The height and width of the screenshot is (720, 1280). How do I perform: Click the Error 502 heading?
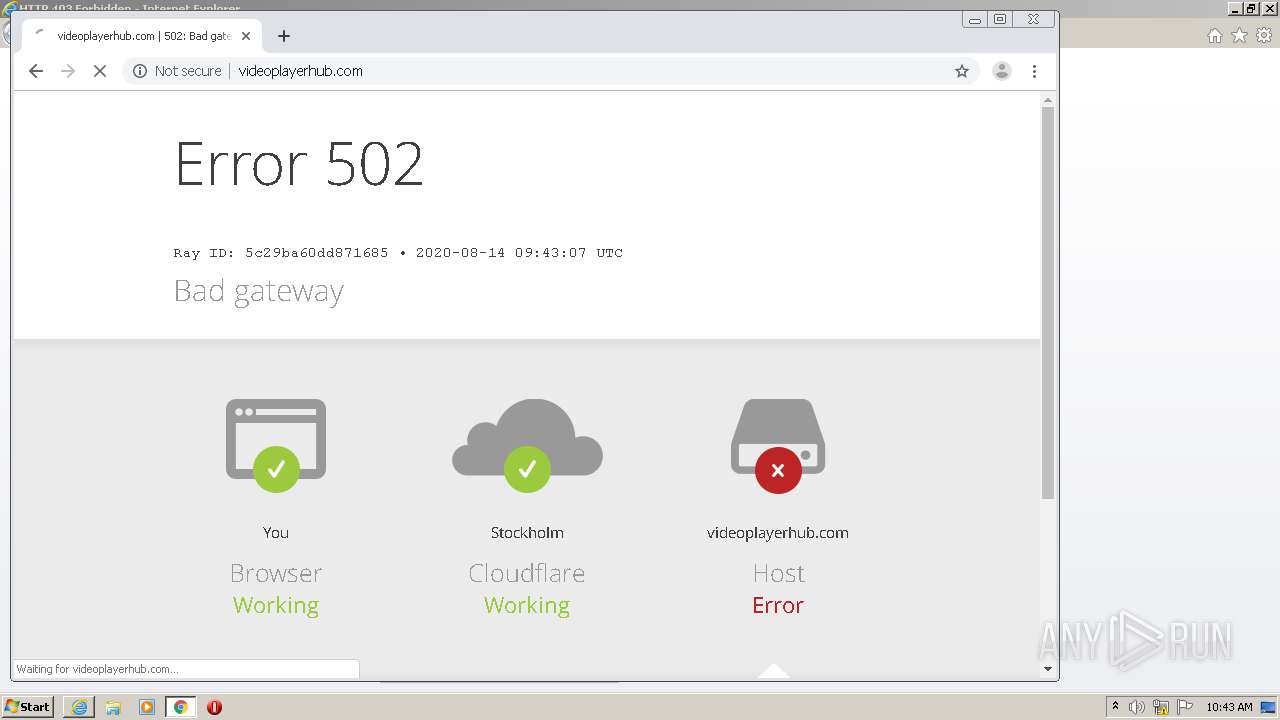coord(299,163)
